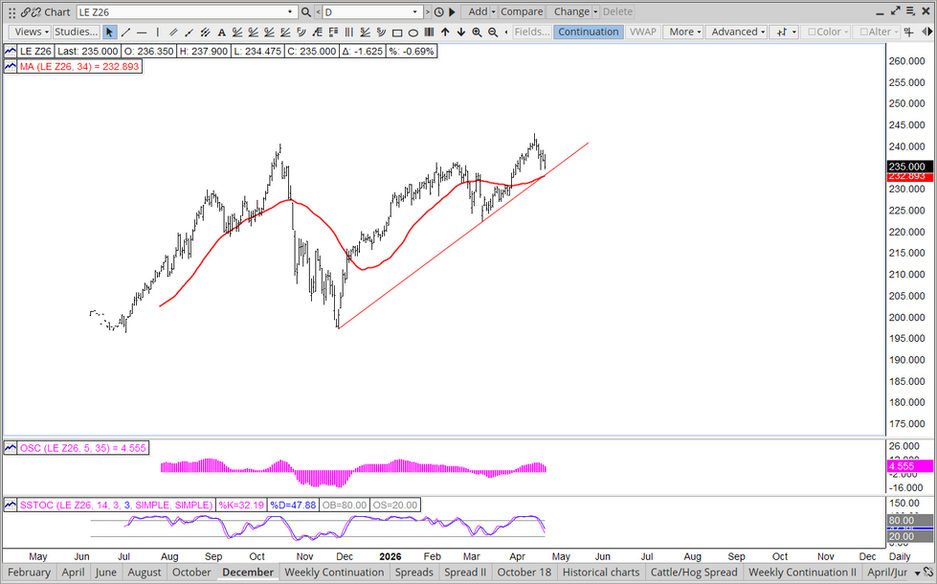Open the LE Z26 symbol dropdown arrow
The width and height of the screenshot is (937, 584).
(x=290, y=12)
